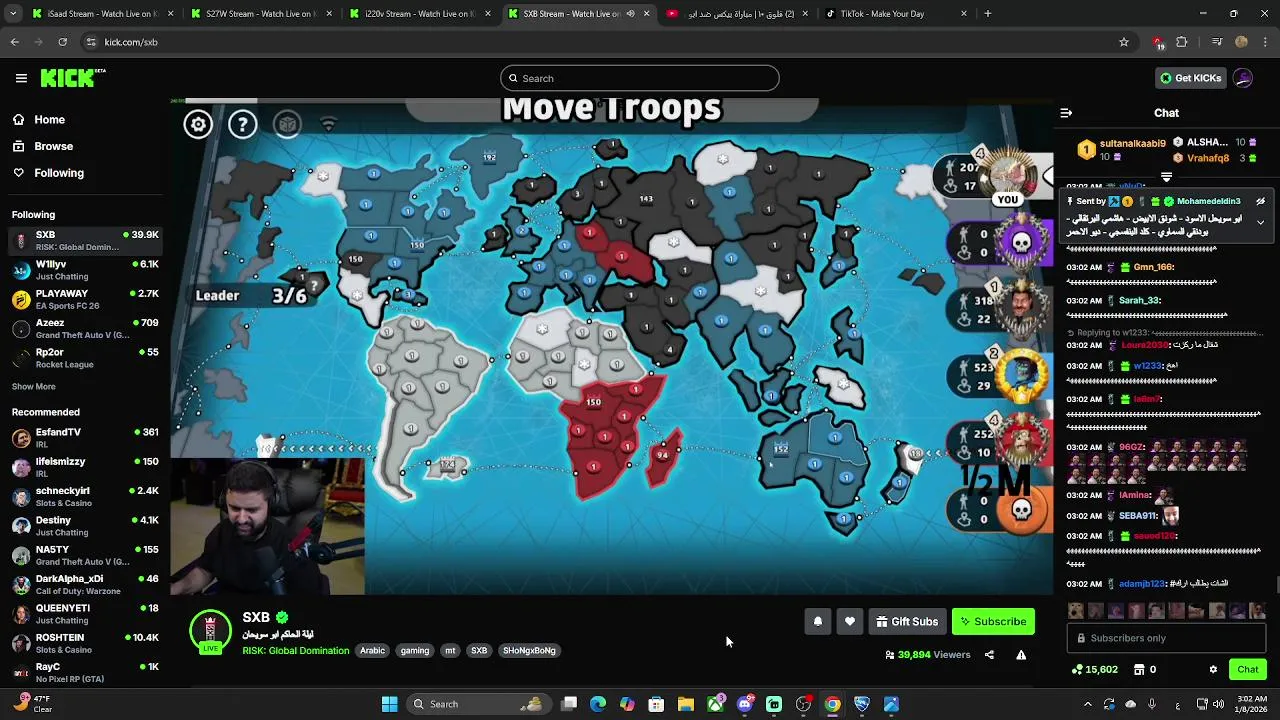
Task: Click the Kick search field
Action: (640, 78)
